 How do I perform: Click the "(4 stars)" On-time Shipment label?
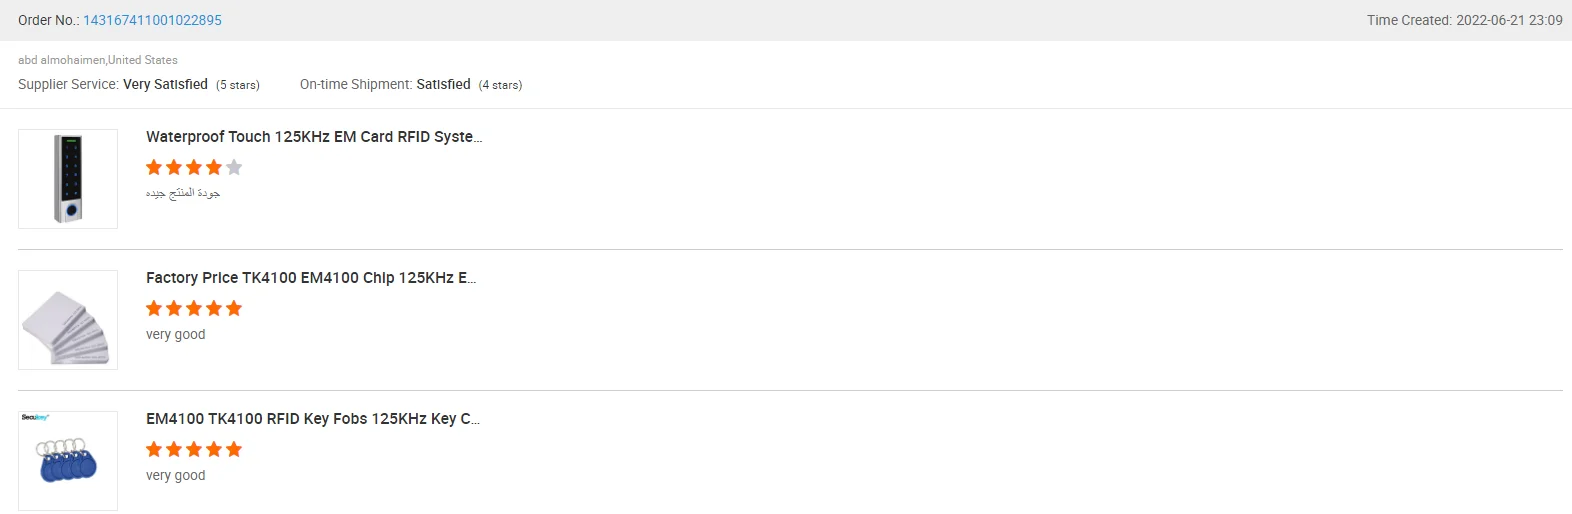(500, 85)
